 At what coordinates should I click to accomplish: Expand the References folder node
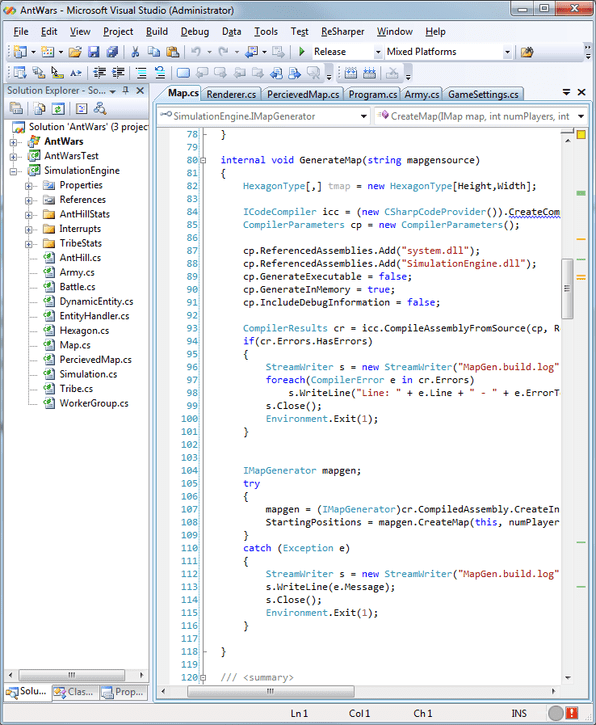pos(29,200)
